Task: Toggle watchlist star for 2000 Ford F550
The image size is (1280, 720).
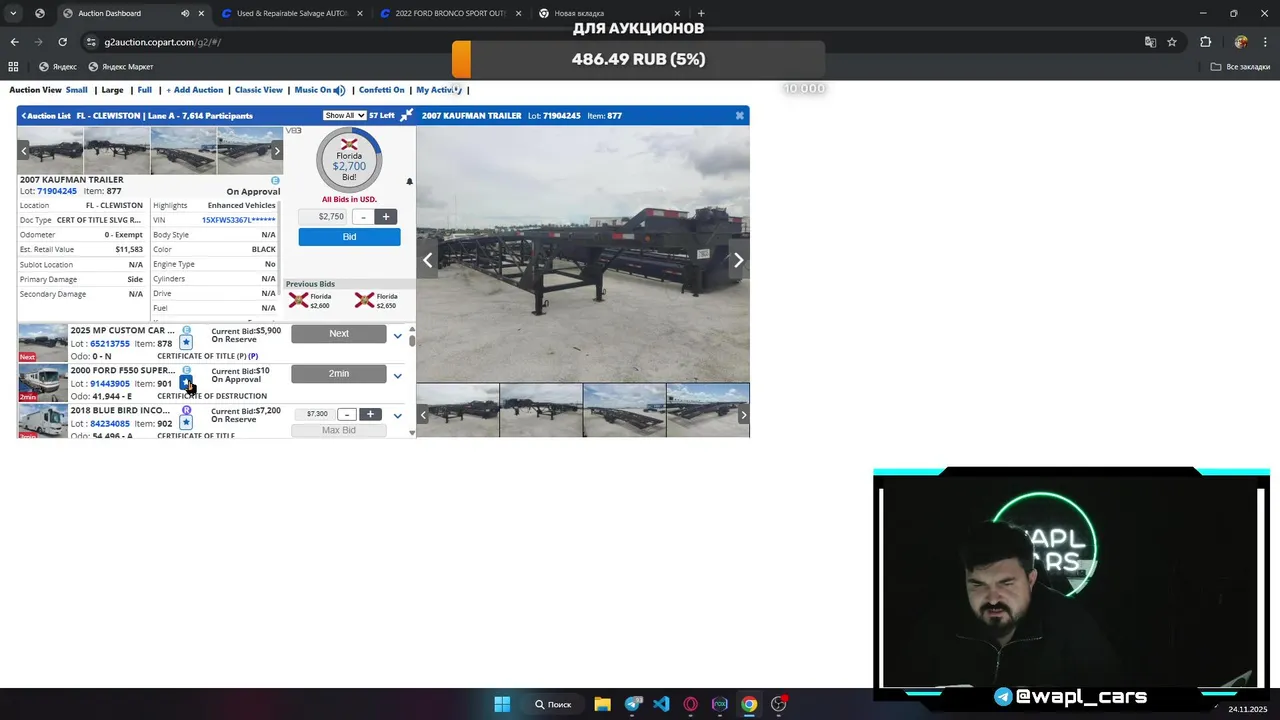Action: point(186,383)
